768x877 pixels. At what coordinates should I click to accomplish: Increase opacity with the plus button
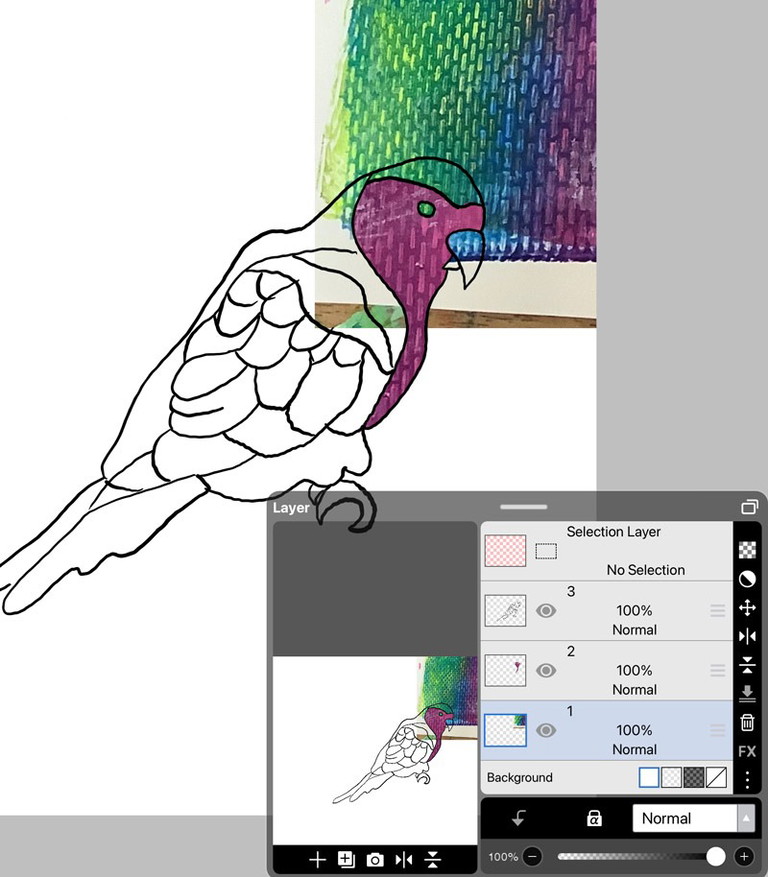744,857
